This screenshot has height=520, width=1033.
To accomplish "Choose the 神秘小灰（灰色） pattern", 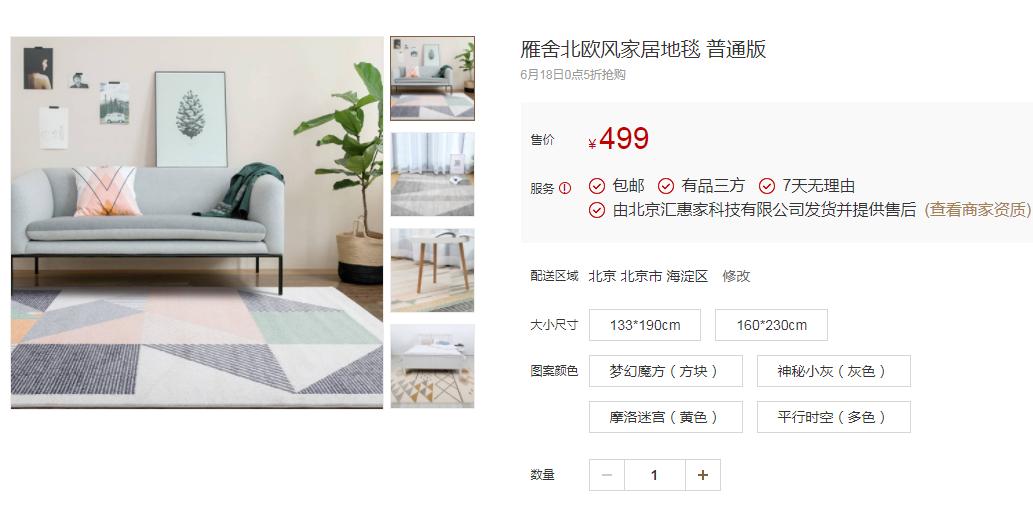I will 833,371.
